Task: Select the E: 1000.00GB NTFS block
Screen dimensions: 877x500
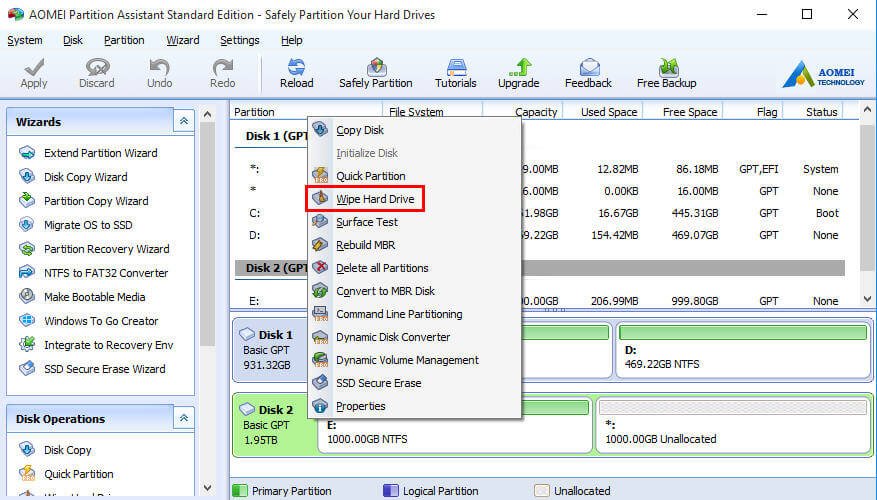Action: coord(455,424)
